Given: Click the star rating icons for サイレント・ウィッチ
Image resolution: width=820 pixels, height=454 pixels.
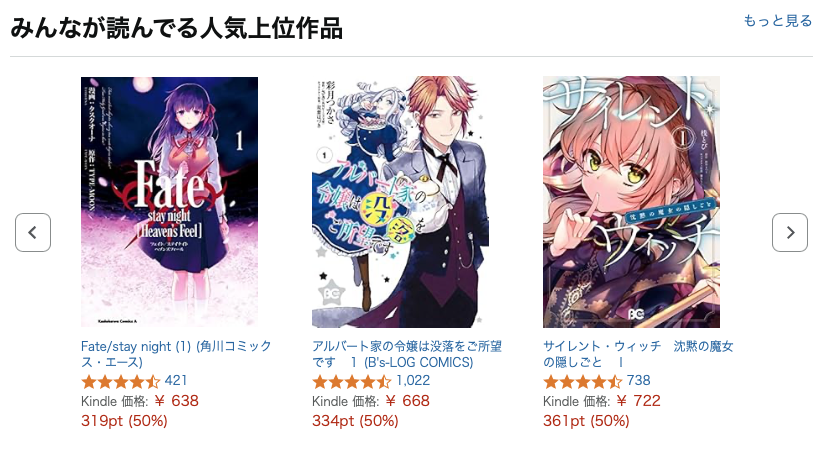Looking at the screenshot, I should (583, 381).
